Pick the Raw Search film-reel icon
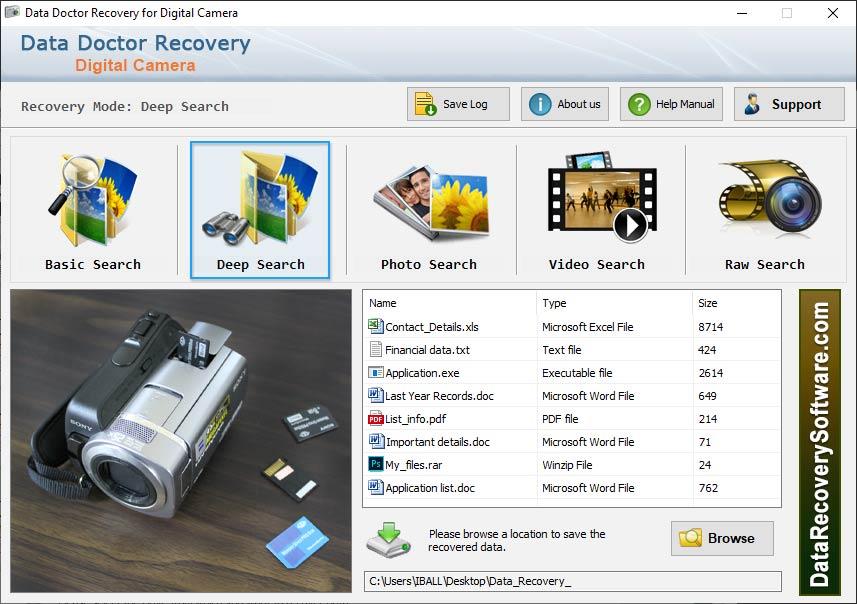 click(x=770, y=196)
